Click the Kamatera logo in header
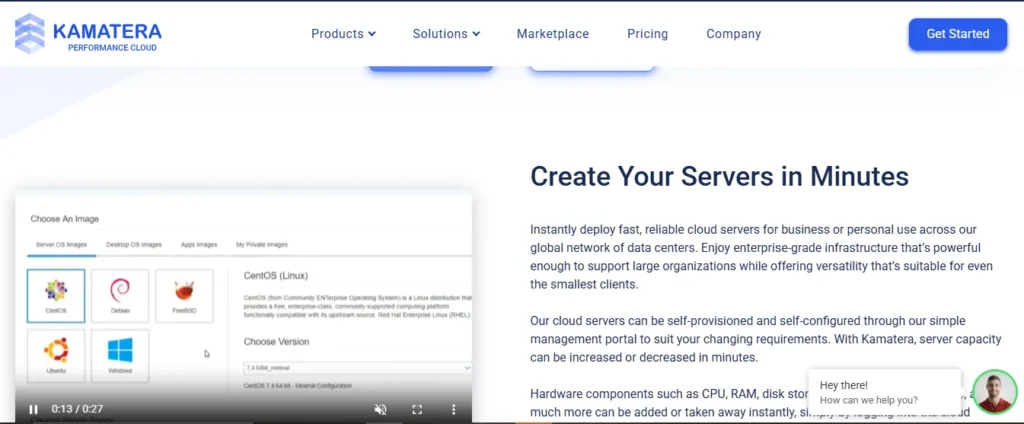Viewport: 1024px width, 424px height. (x=88, y=33)
